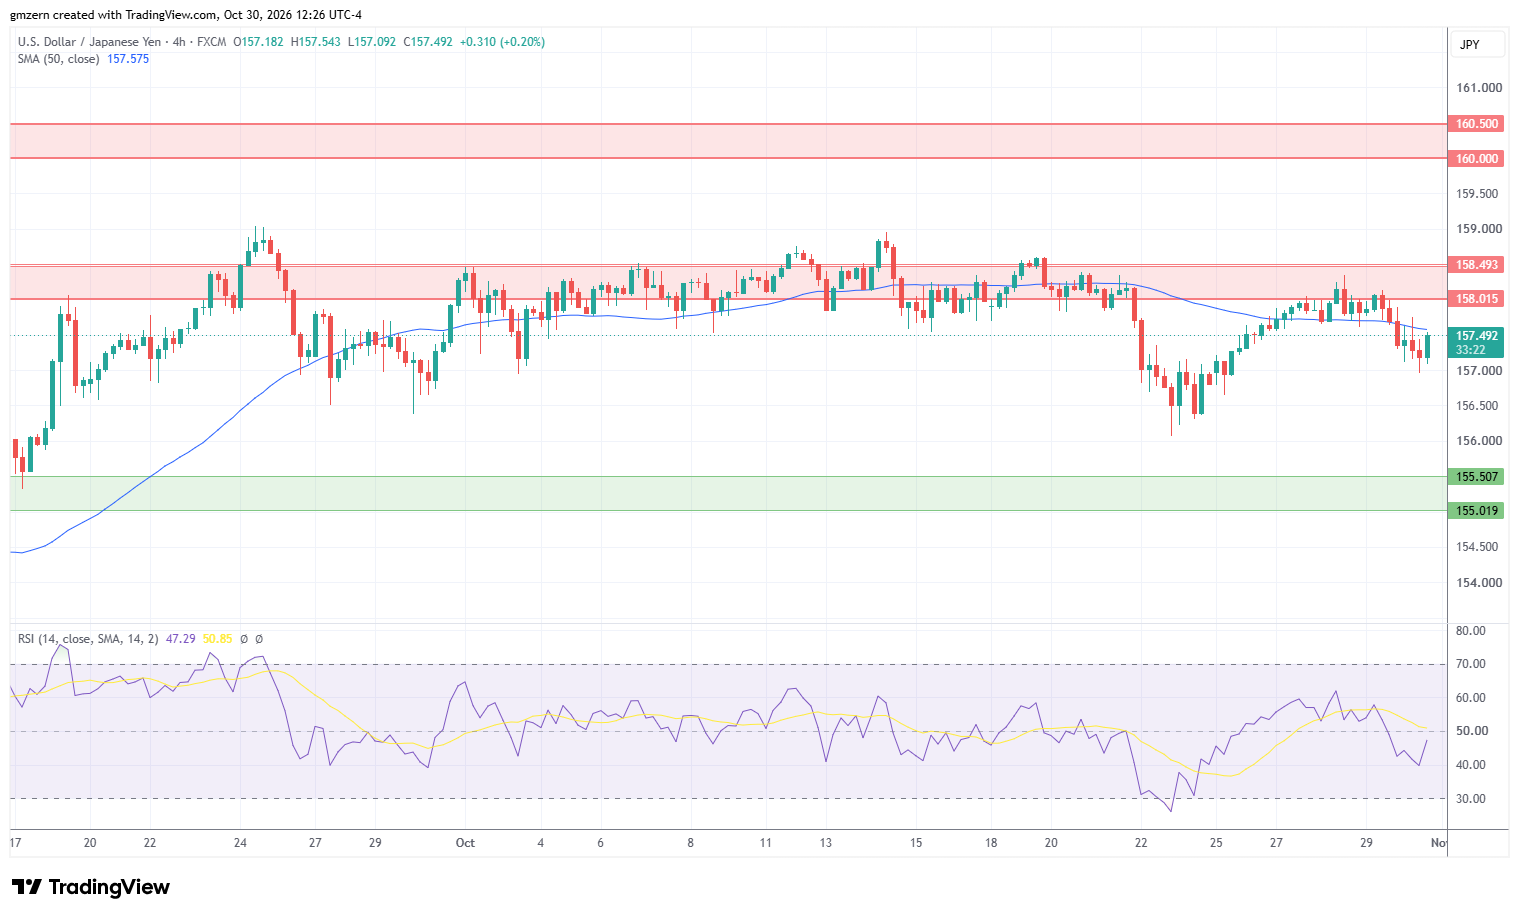Click the 159.000 price axis tick
1519x917 pixels.
coord(1479,229)
